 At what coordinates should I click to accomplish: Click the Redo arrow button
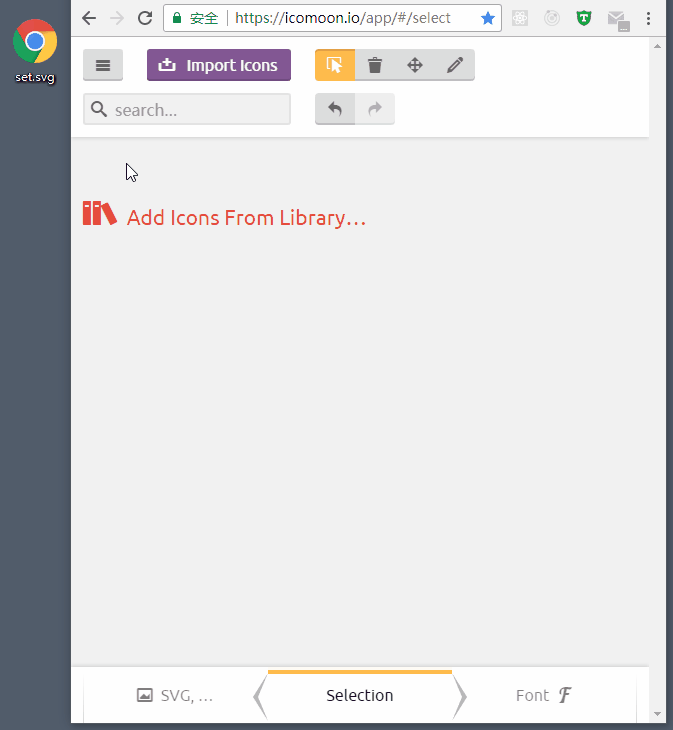[375, 109]
